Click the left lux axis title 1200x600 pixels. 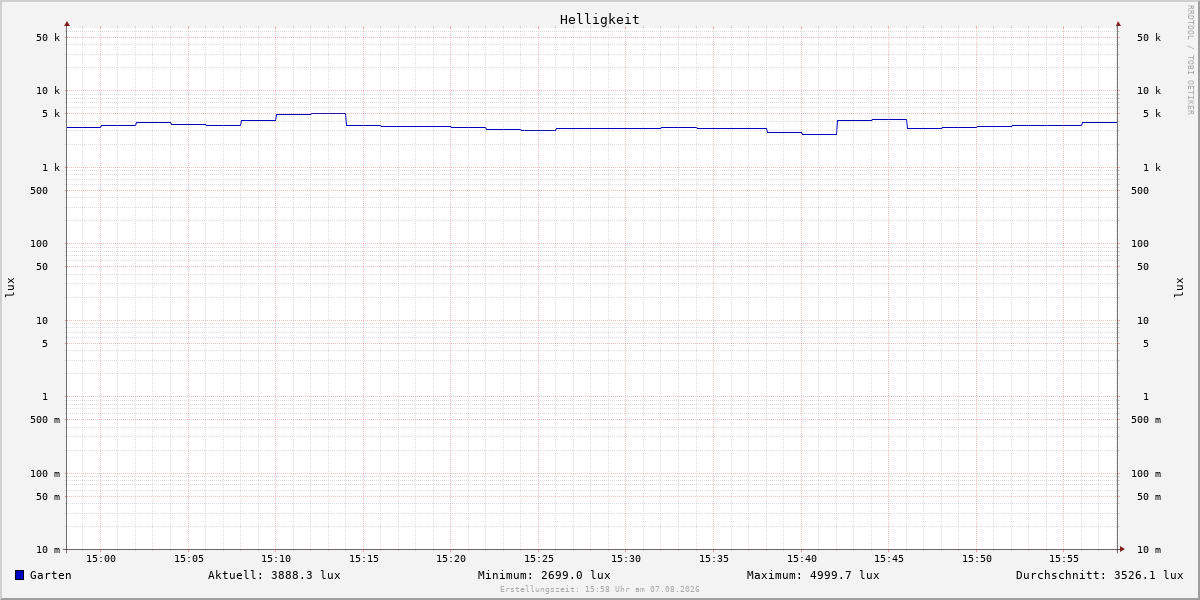11,288
